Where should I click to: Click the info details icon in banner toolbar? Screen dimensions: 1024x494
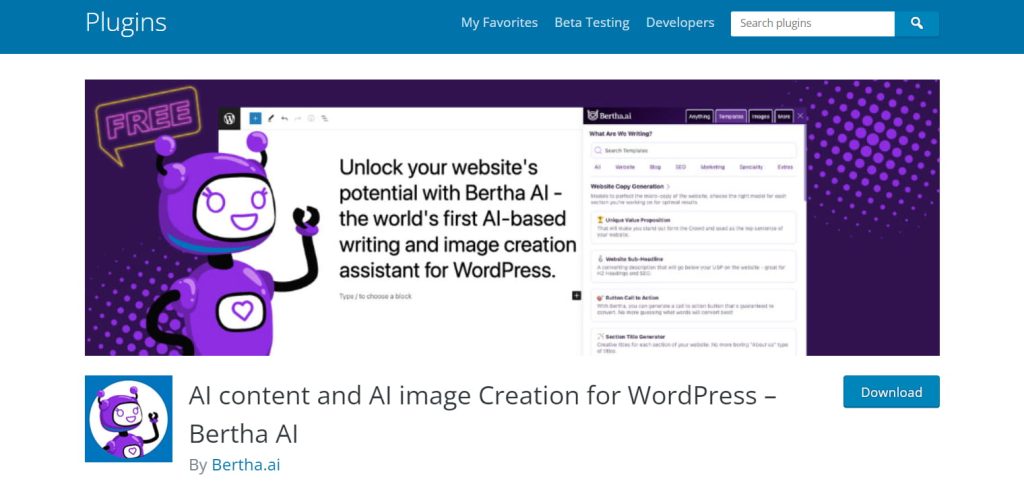pyautogui.click(x=312, y=118)
